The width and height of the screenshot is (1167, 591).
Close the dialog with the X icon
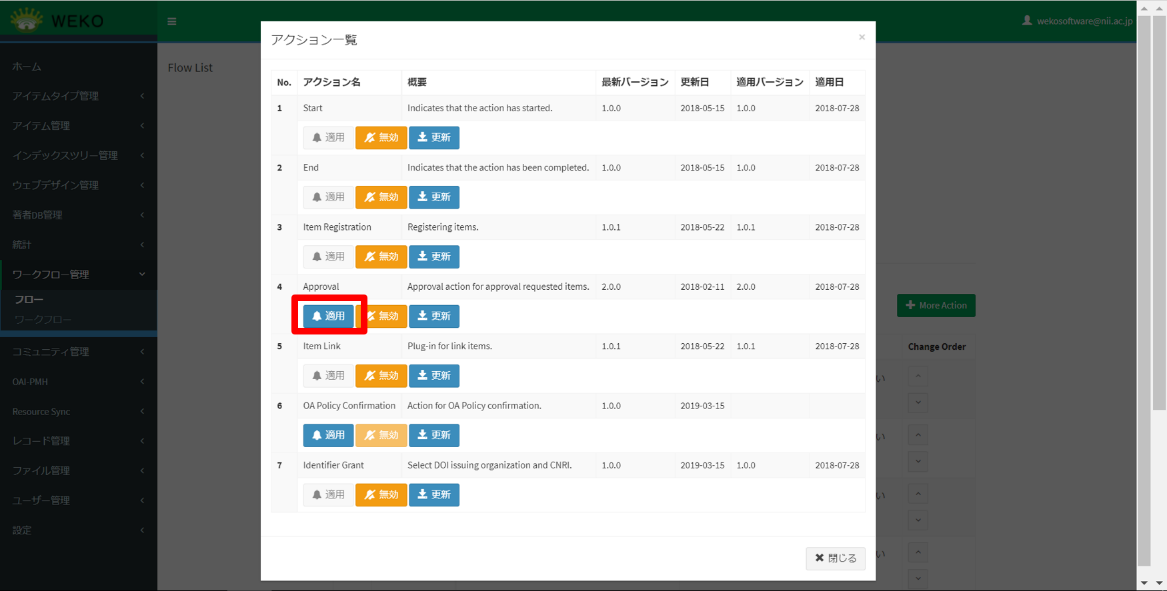tap(862, 37)
